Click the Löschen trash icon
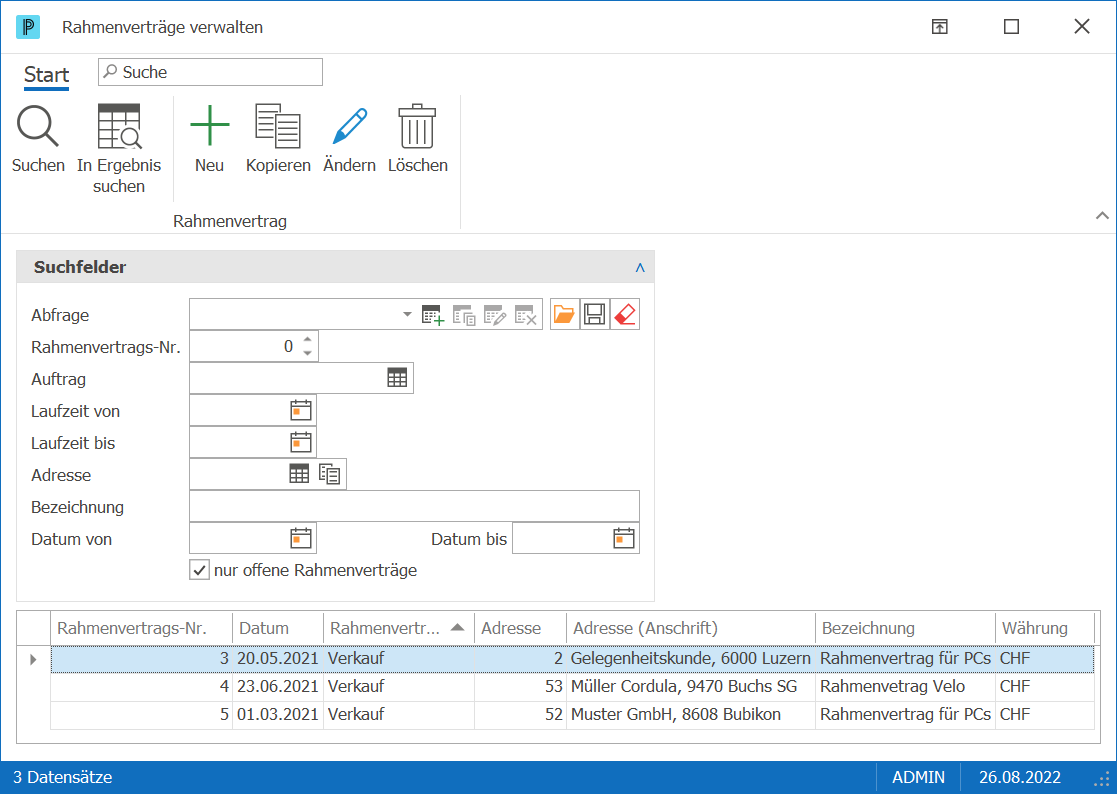 417,127
